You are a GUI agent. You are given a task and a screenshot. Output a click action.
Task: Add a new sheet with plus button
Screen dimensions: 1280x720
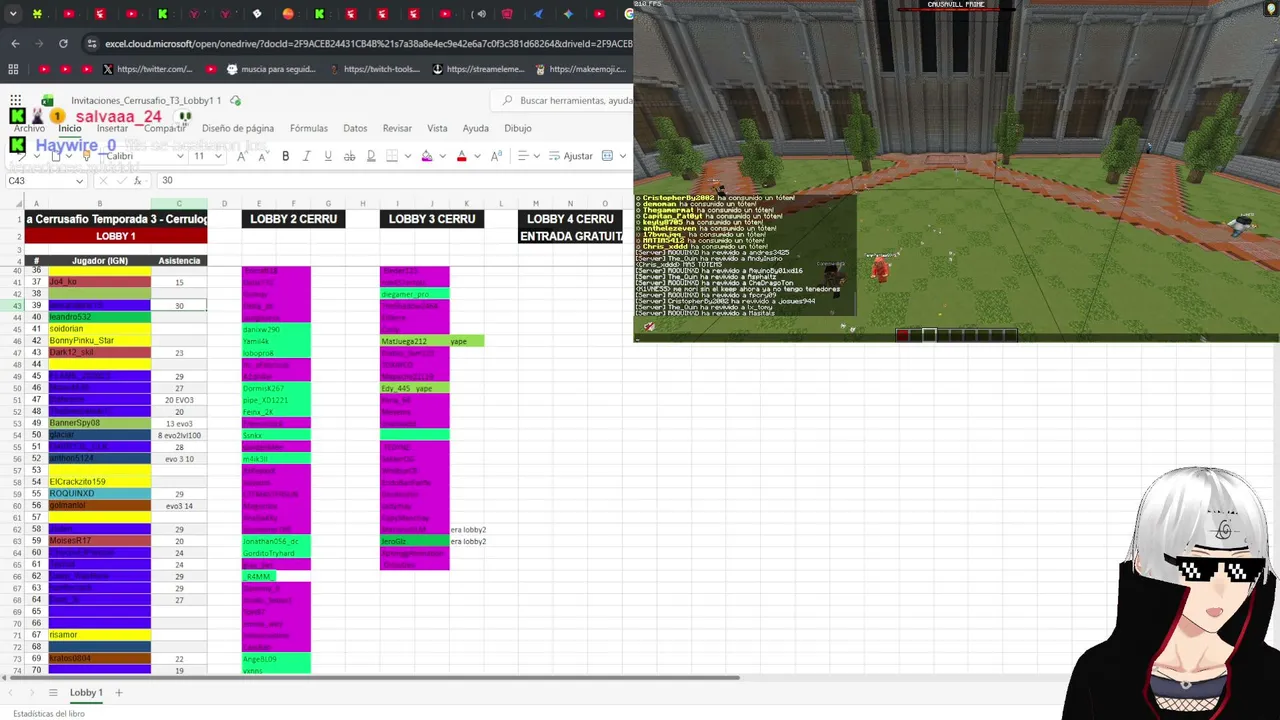tap(118, 692)
